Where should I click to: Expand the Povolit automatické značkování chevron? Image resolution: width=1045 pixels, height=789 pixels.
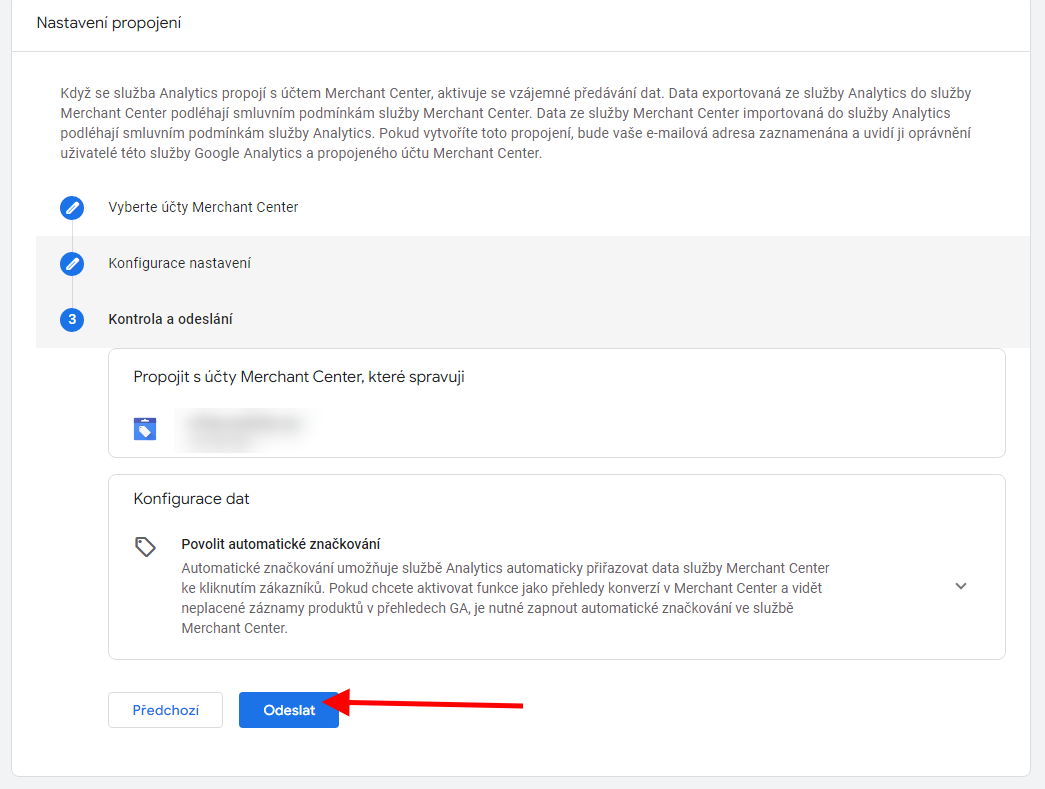tap(960, 586)
